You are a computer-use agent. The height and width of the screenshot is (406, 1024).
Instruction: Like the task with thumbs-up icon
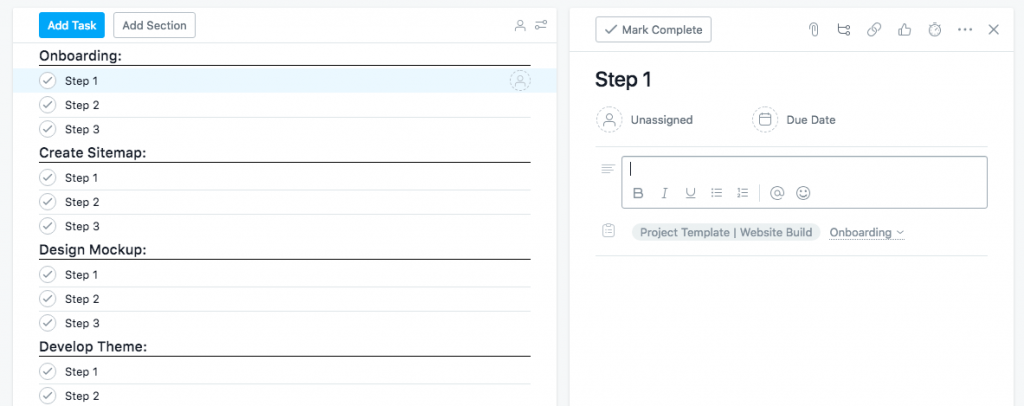click(x=904, y=30)
